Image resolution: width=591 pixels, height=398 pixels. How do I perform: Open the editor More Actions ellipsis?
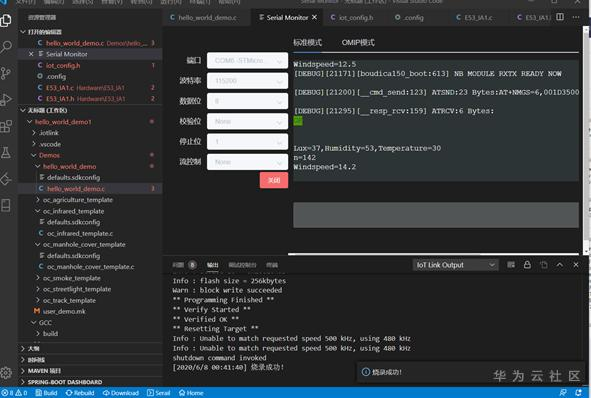tap(576, 17)
